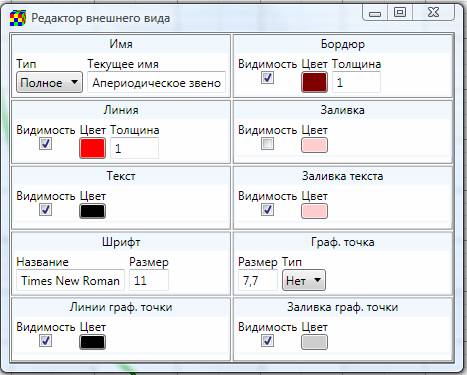Open the Граф. точка Тип dropdown showing Нет
Image resolution: width=467 pixels, height=375 pixels.
(304, 280)
